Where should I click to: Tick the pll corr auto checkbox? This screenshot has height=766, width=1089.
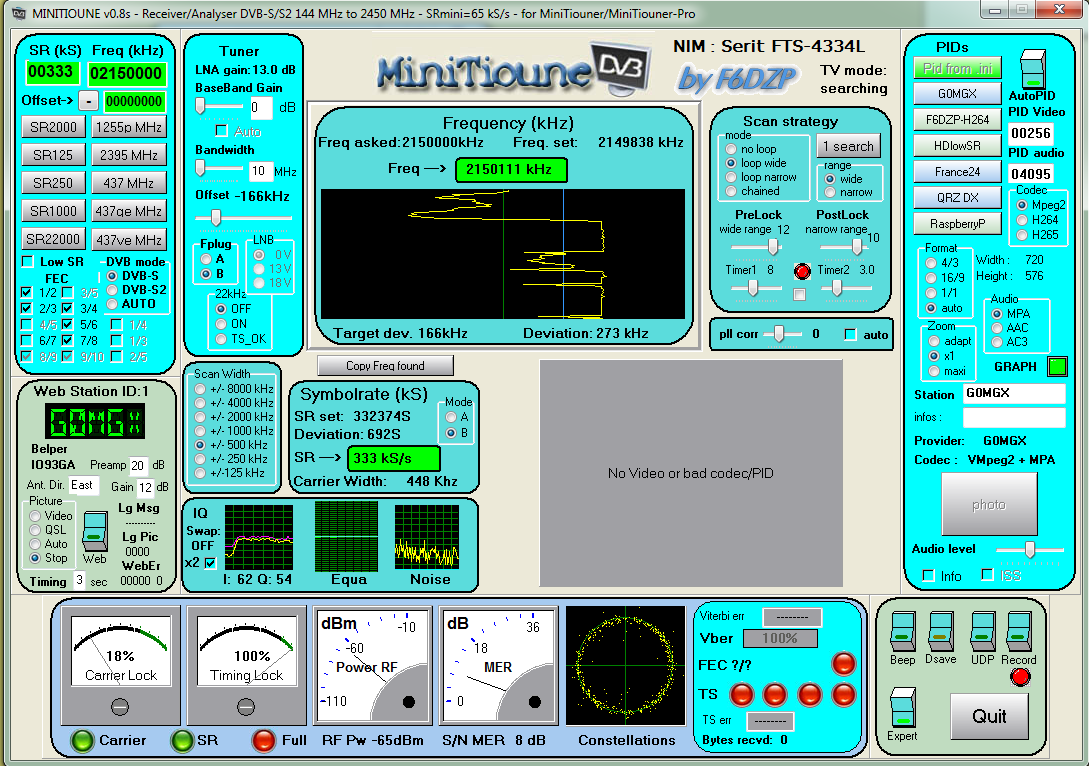click(x=850, y=335)
